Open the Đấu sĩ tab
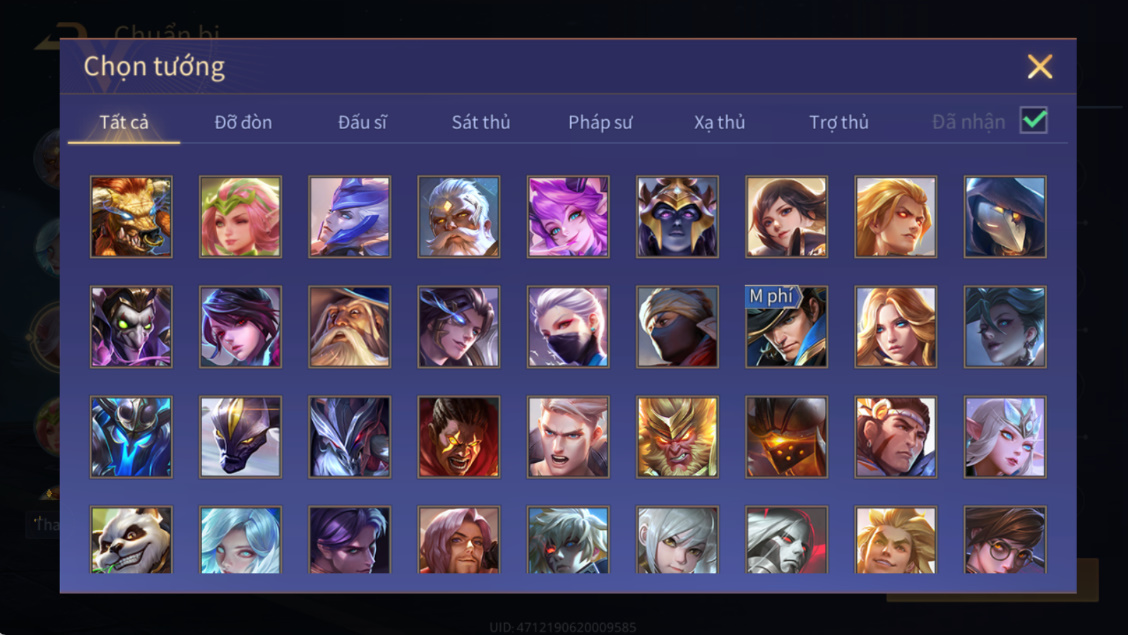The width and height of the screenshot is (1128, 635). point(363,122)
